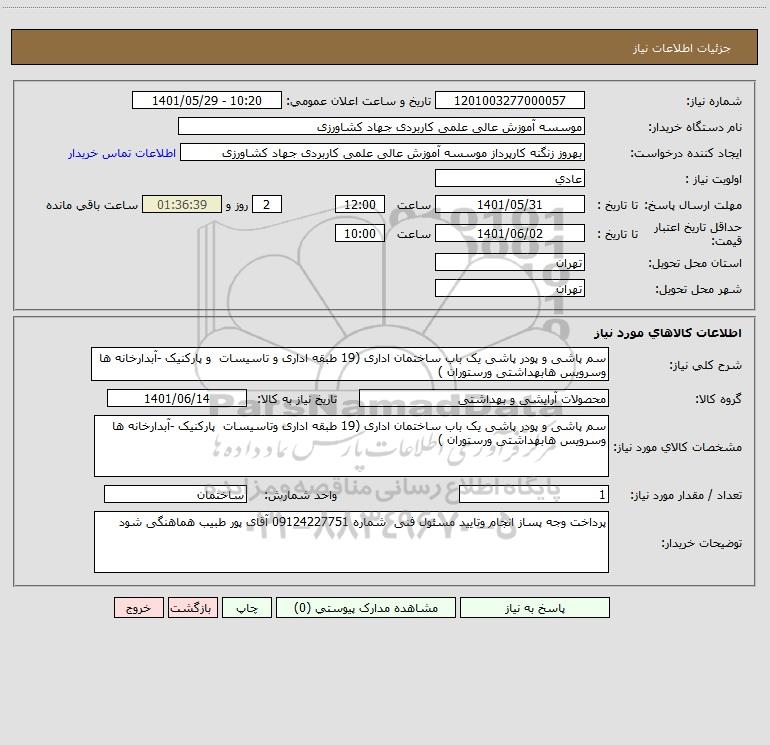Screen dimensions: 770x745
Task: Click the شهر محل تحویل field تهران
Action: point(510,288)
